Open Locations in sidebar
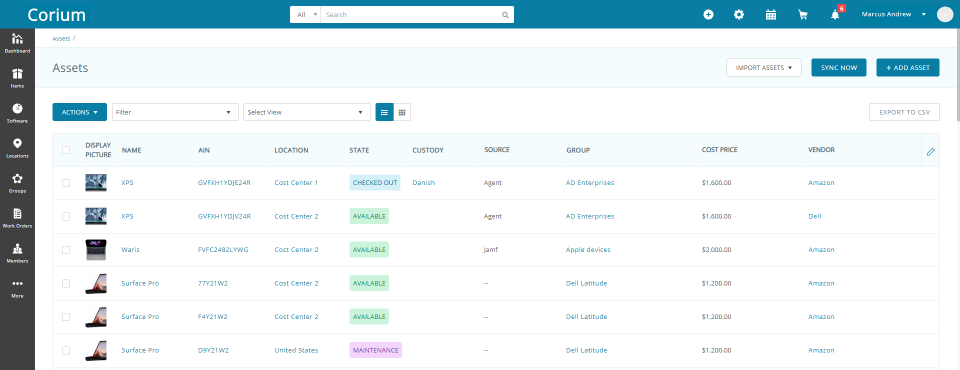 coord(17,148)
